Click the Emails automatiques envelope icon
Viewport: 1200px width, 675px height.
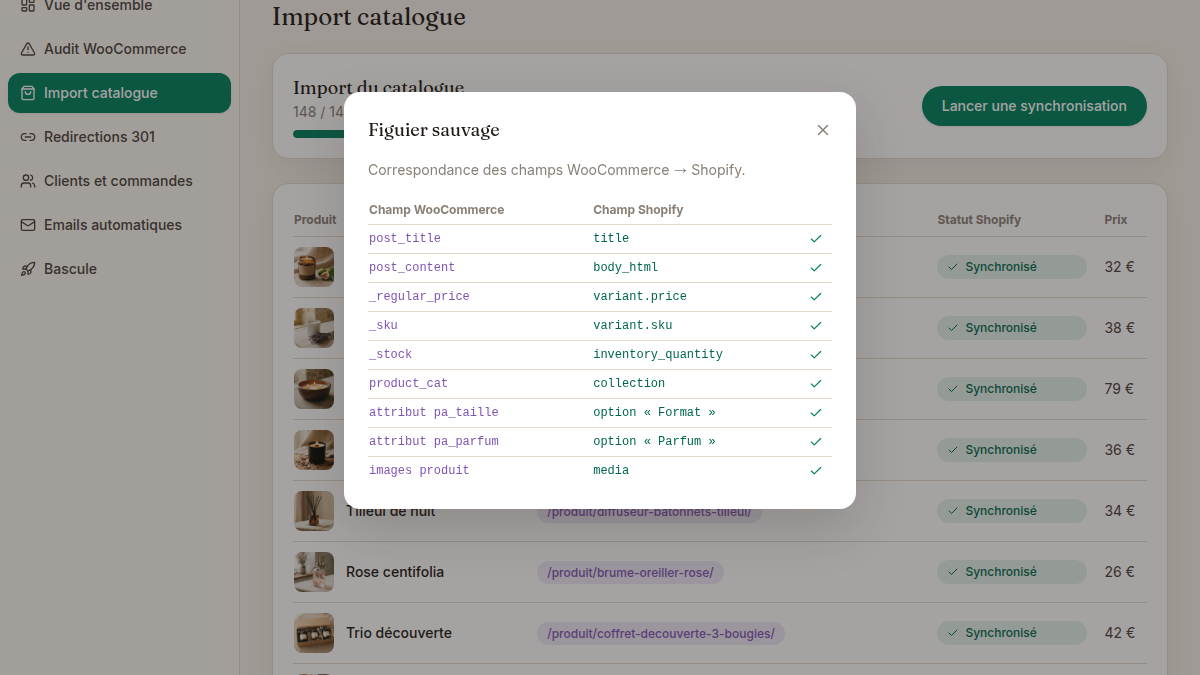(28, 225)
